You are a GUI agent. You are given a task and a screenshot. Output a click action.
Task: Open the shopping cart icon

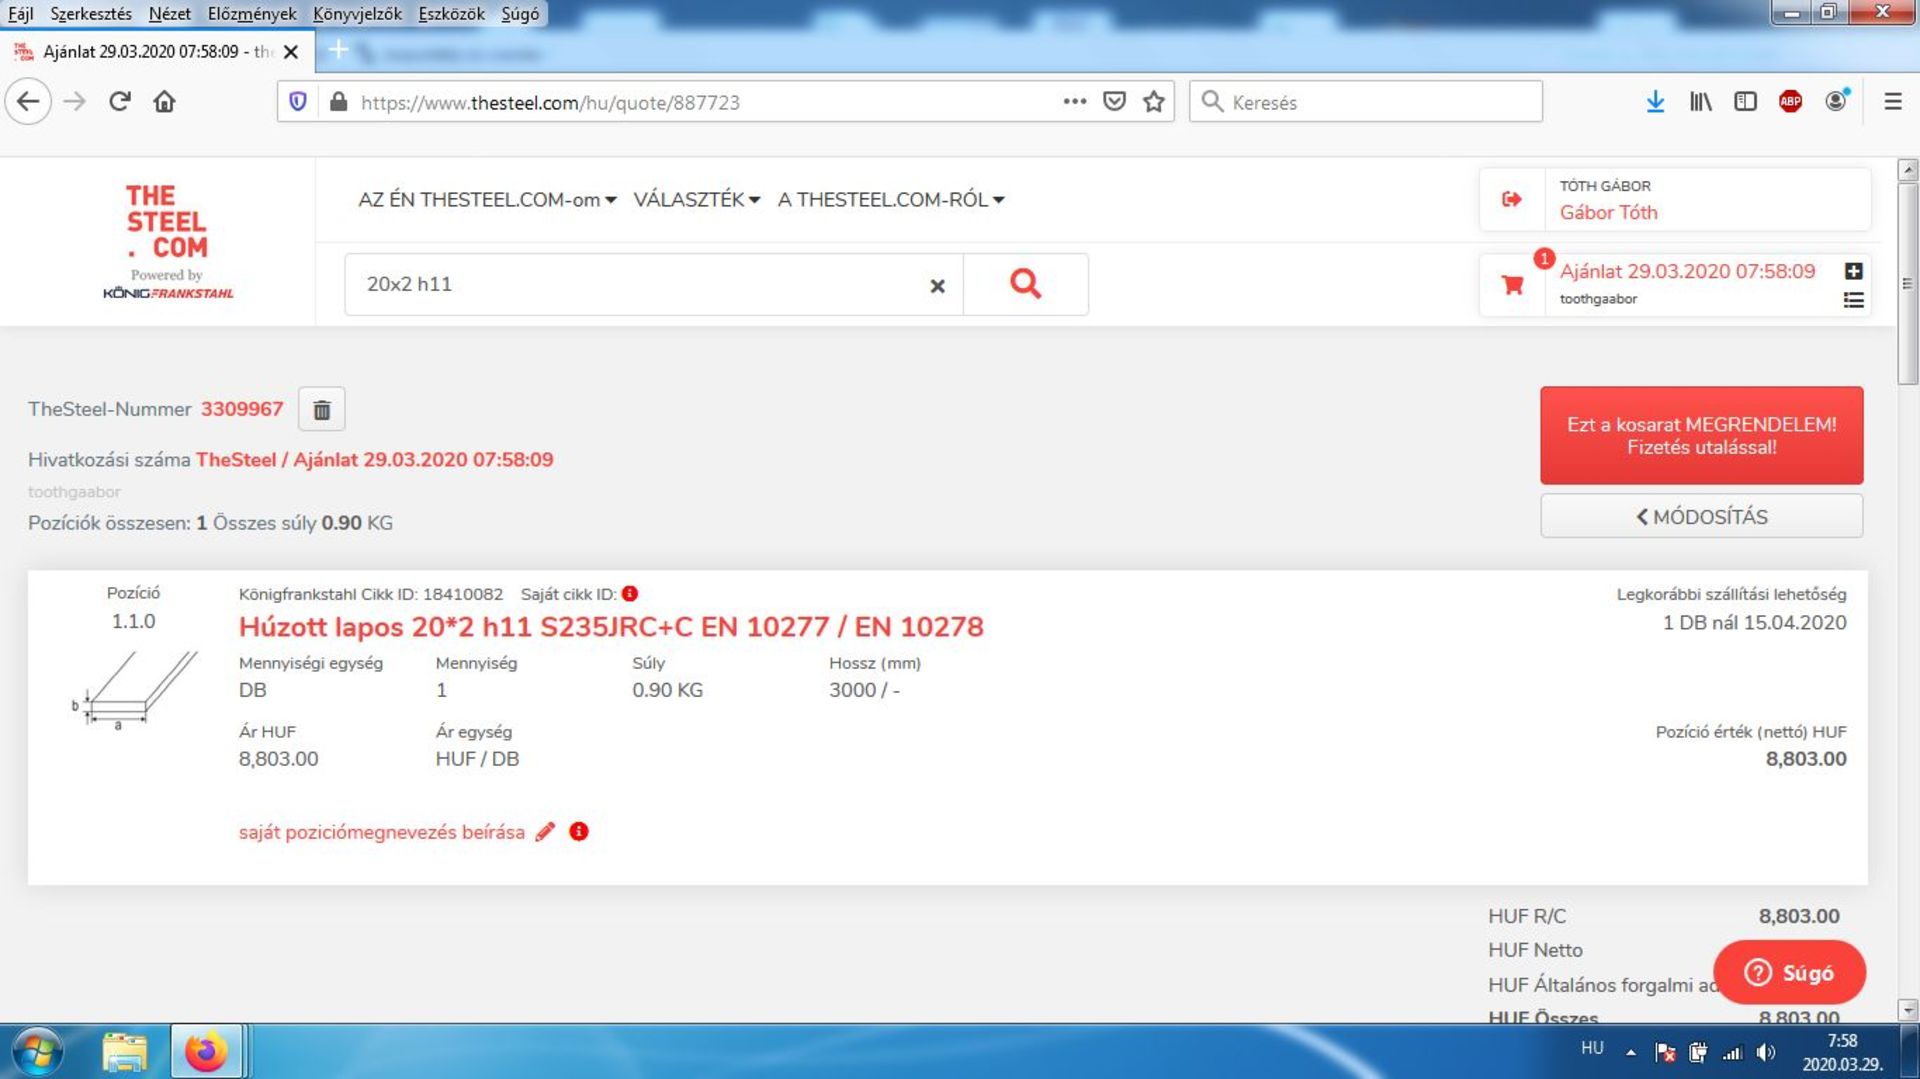pyautogui.click(x=1512, y=285)
